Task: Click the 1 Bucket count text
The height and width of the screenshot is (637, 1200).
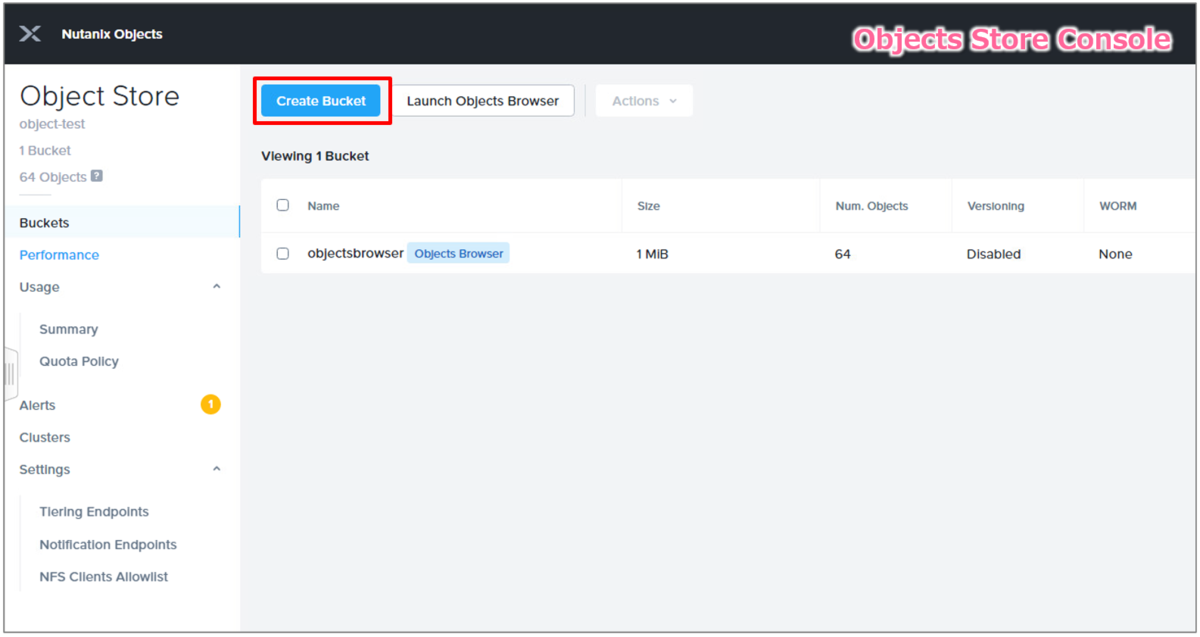Action: tap(45, 150)
